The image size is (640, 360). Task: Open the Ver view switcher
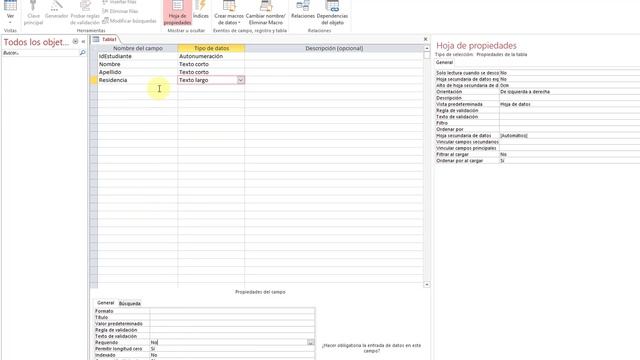pyautogui.click(x=10, y=12)
